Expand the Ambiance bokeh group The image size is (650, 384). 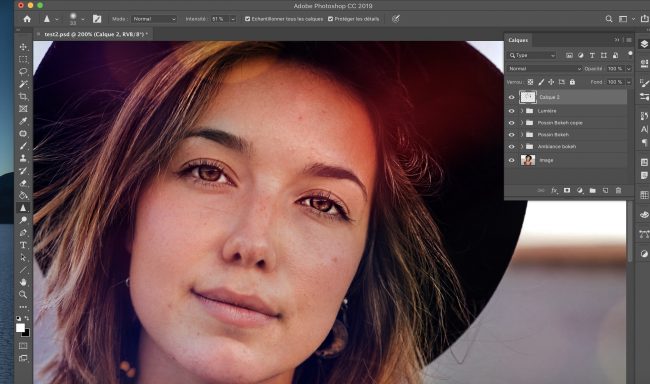pyautogui.click(x=521, y=147)
